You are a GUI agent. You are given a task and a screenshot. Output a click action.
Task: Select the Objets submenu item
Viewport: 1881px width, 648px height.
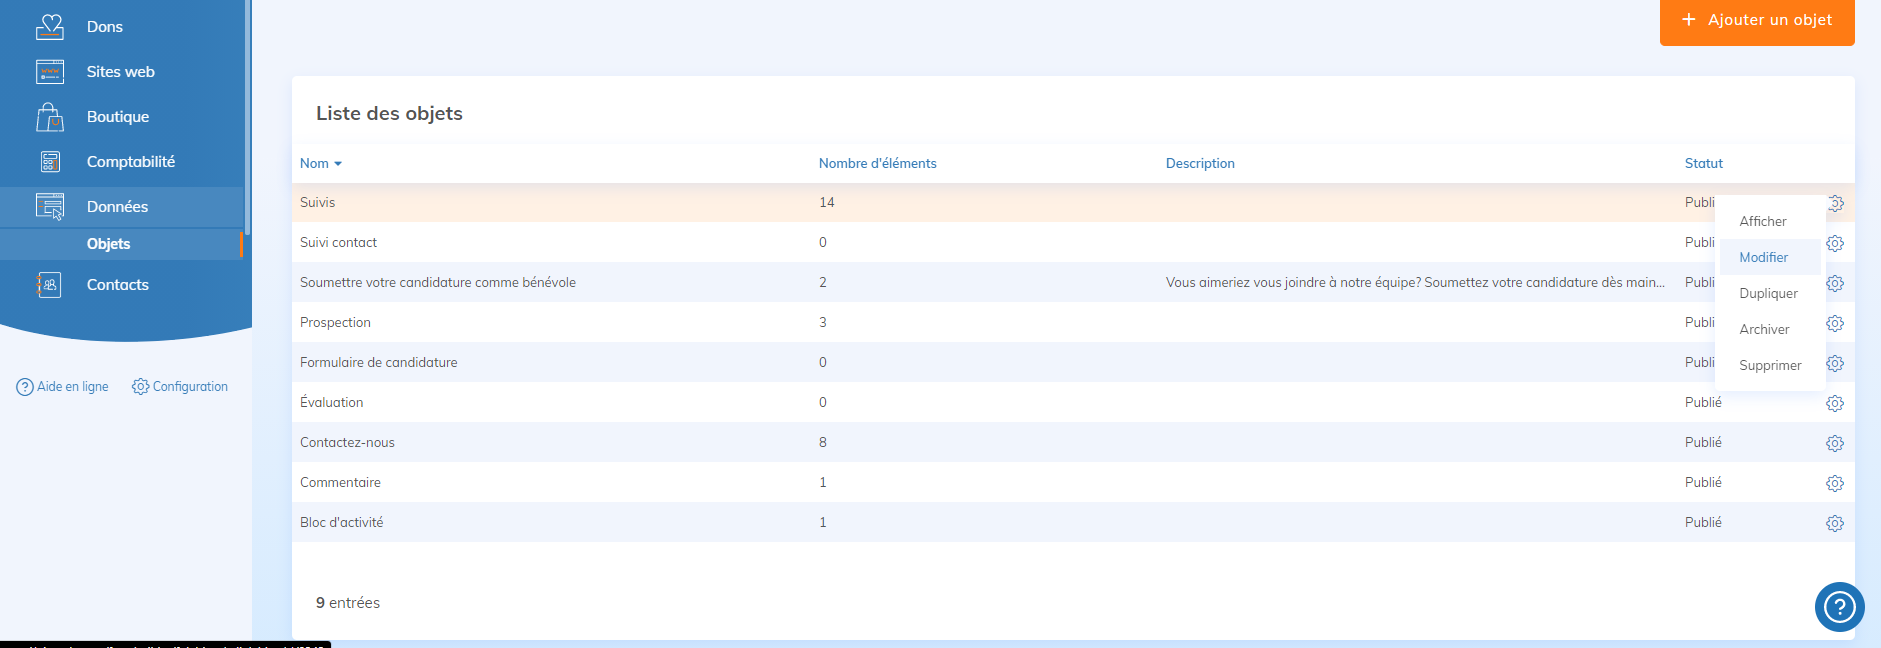[108, 244]
